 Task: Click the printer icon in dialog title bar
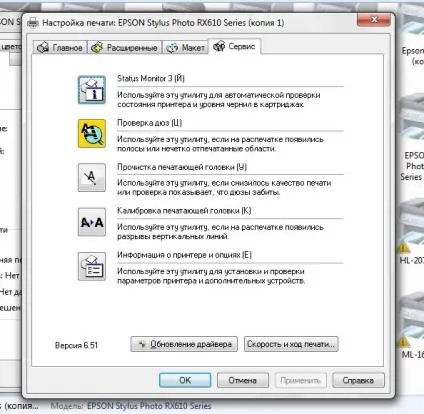click(x=33, y=23)
